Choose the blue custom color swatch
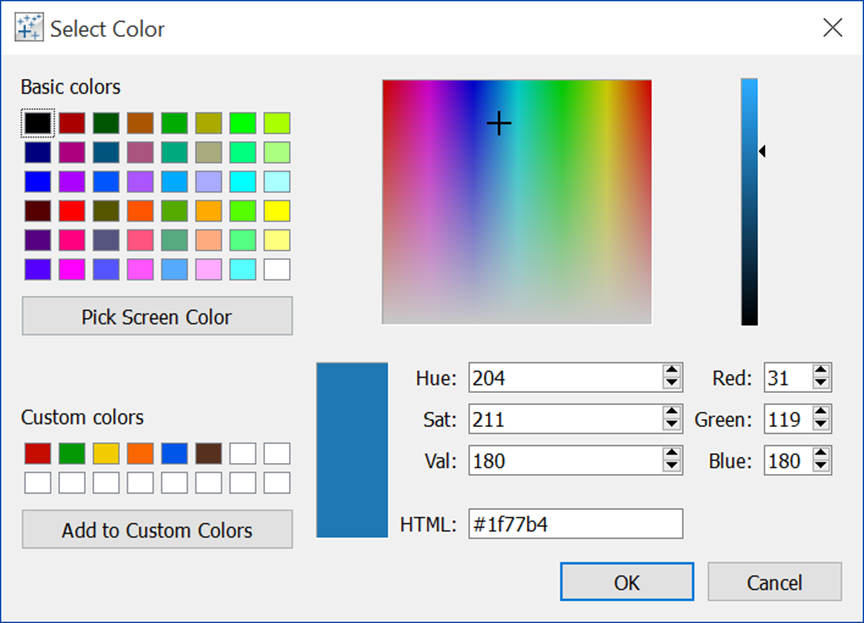 (174, 453)
